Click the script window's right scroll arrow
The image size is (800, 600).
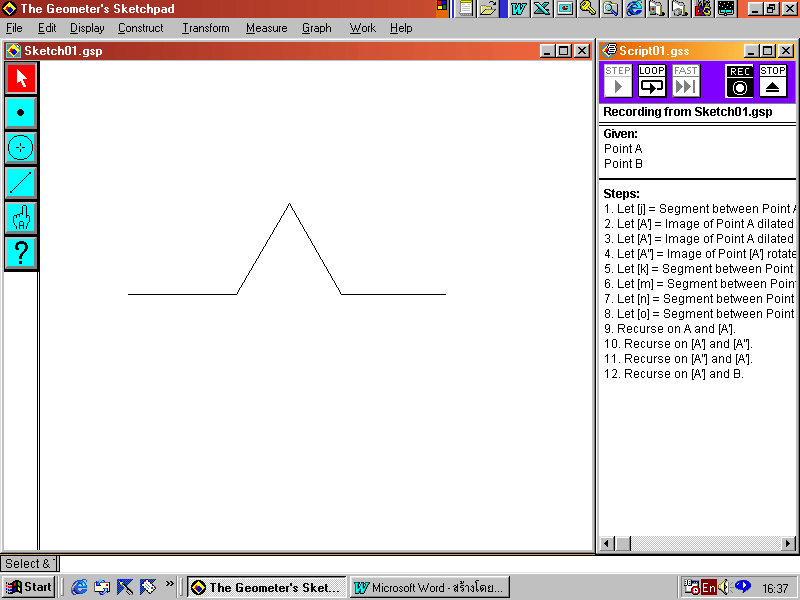pyautogui.click(x=788, y=543)
